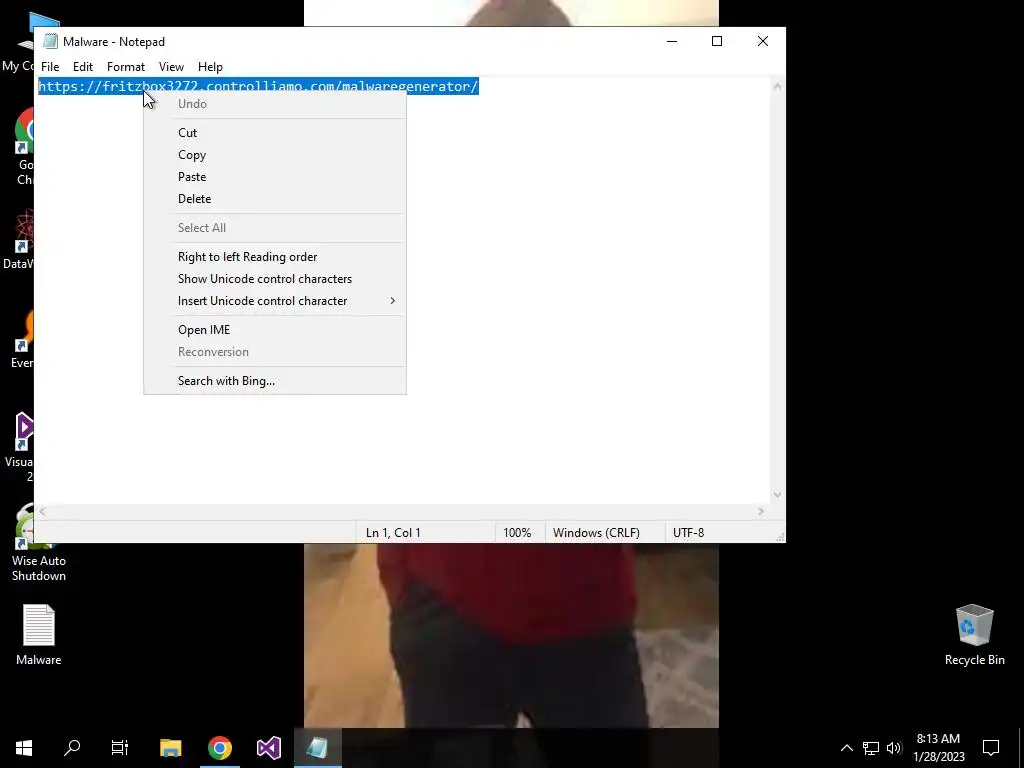Viewport: 1024px width, 768px height.
Task: Open Google Chrome from the taskbar
Action: [x=219, y=748]
